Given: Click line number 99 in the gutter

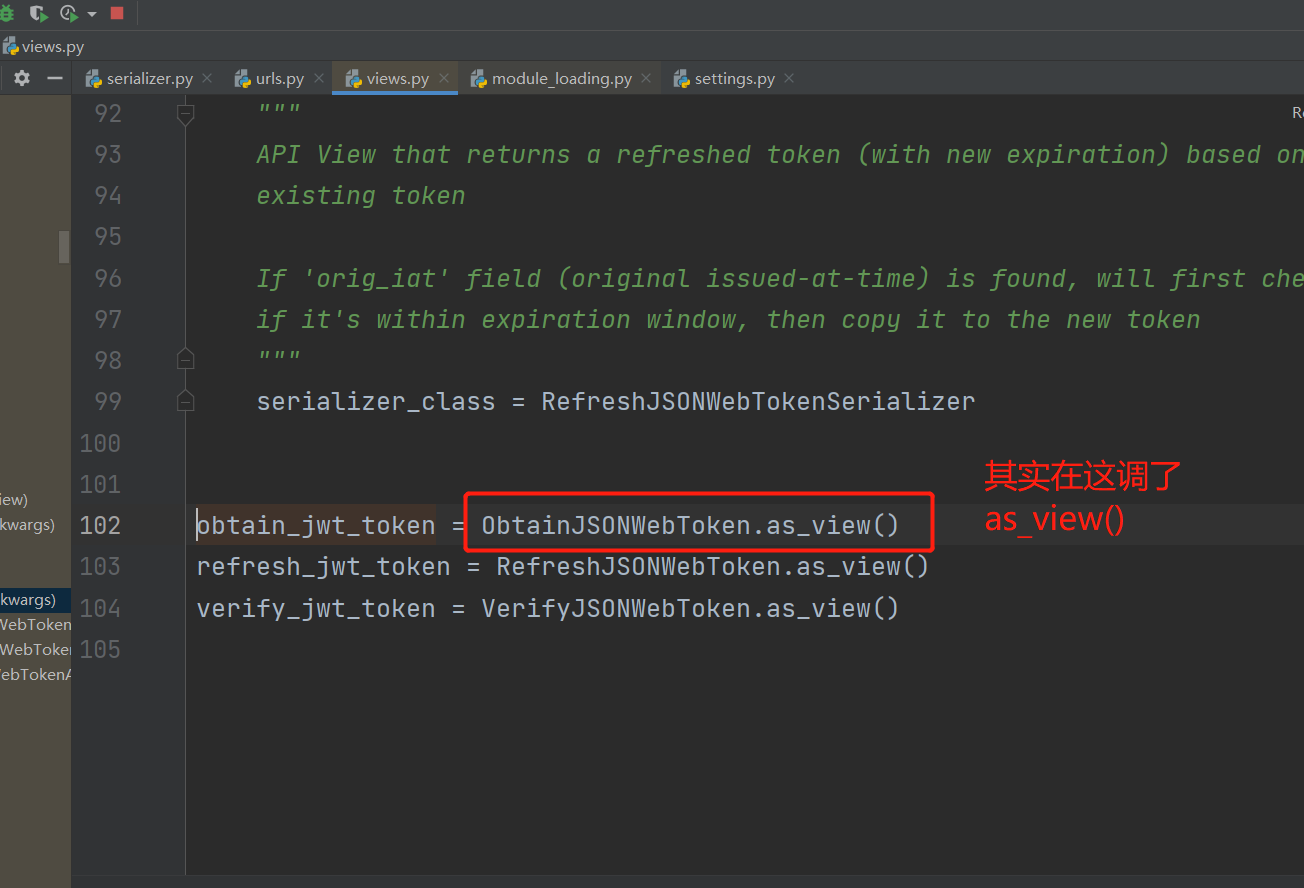Looking at the screenshot, I should point(108,401).
